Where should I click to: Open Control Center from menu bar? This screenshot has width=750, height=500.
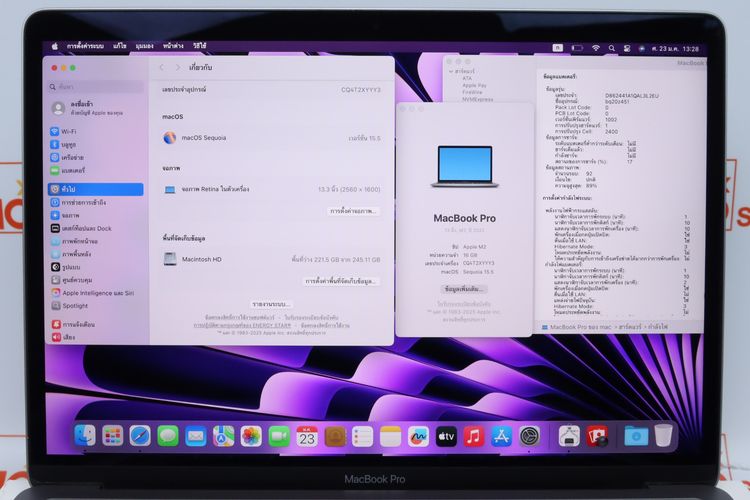[627, 48]
